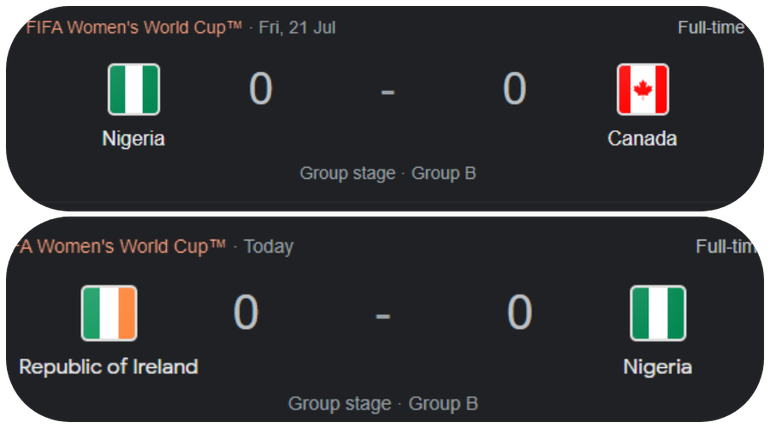Select the Canada team name
The width and height of the screenshot is (770, 428).
point(642,139)
